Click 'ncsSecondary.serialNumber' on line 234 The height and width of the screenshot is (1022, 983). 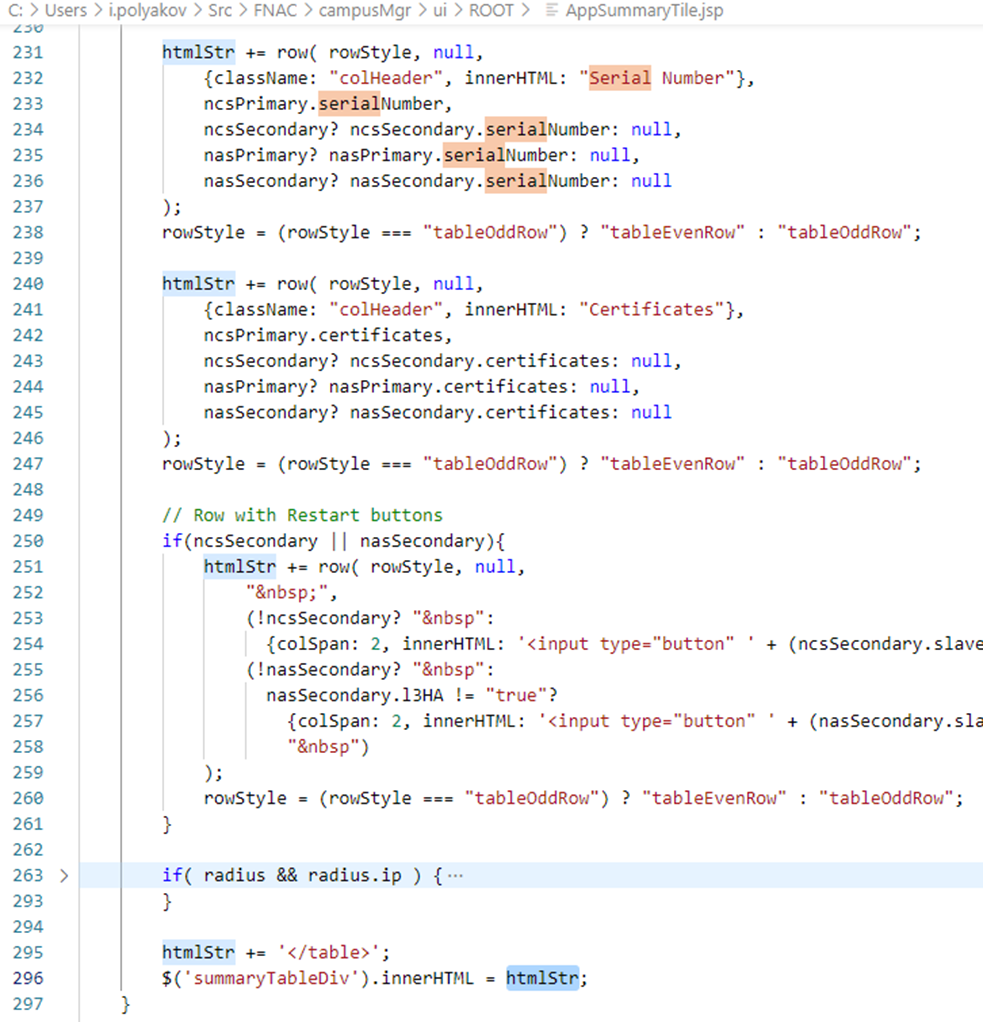[x=479, y=129]
